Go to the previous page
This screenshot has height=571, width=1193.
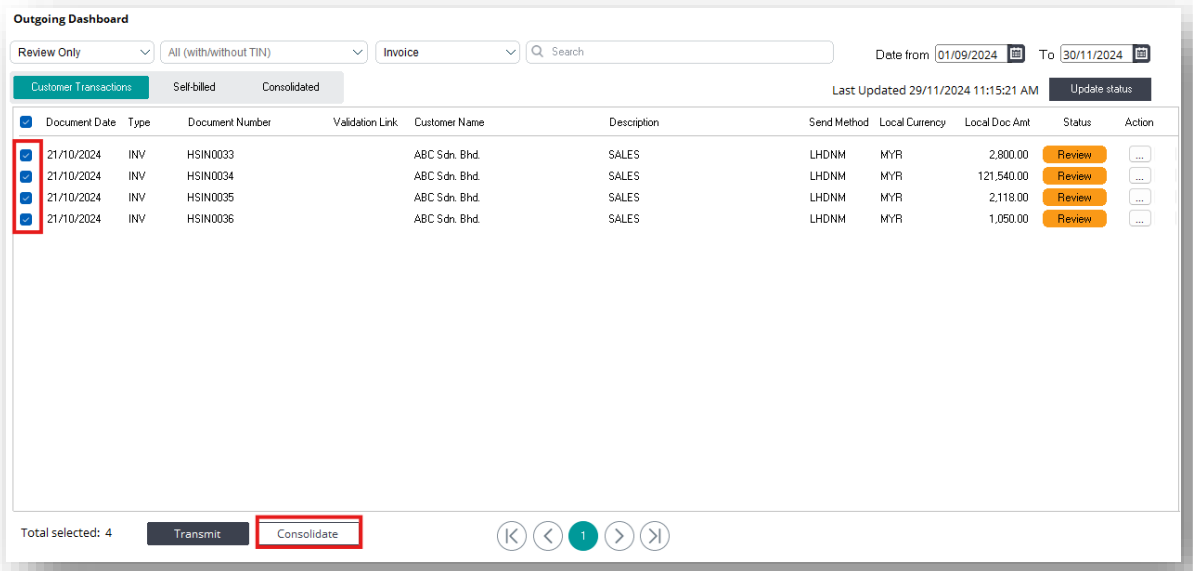point(547,536)
